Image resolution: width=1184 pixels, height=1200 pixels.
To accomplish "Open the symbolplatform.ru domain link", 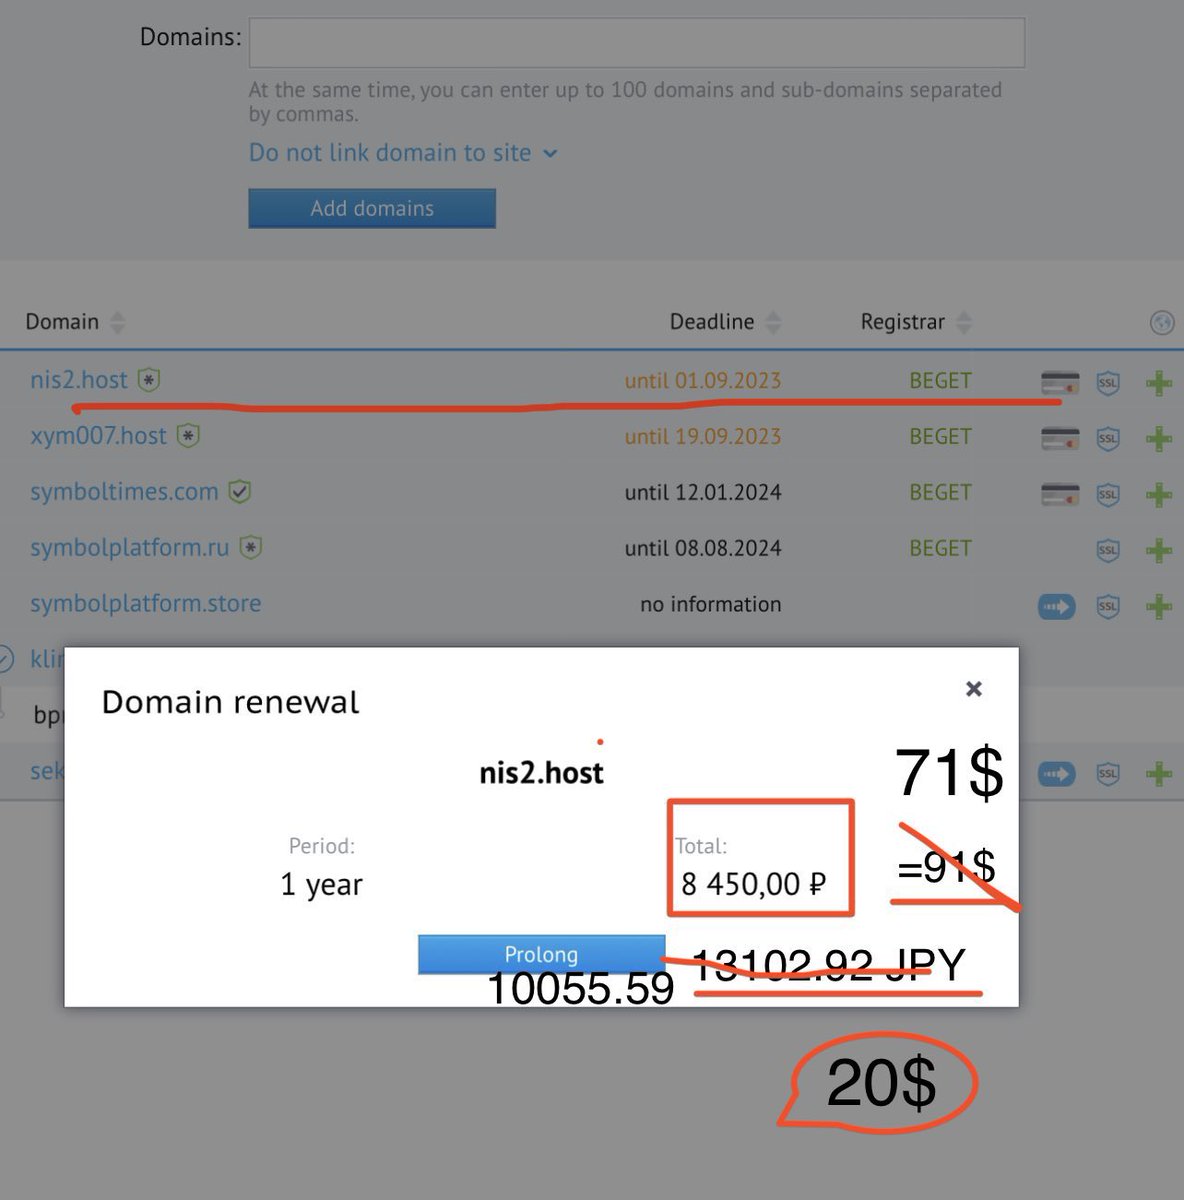I will coord(130,548).
